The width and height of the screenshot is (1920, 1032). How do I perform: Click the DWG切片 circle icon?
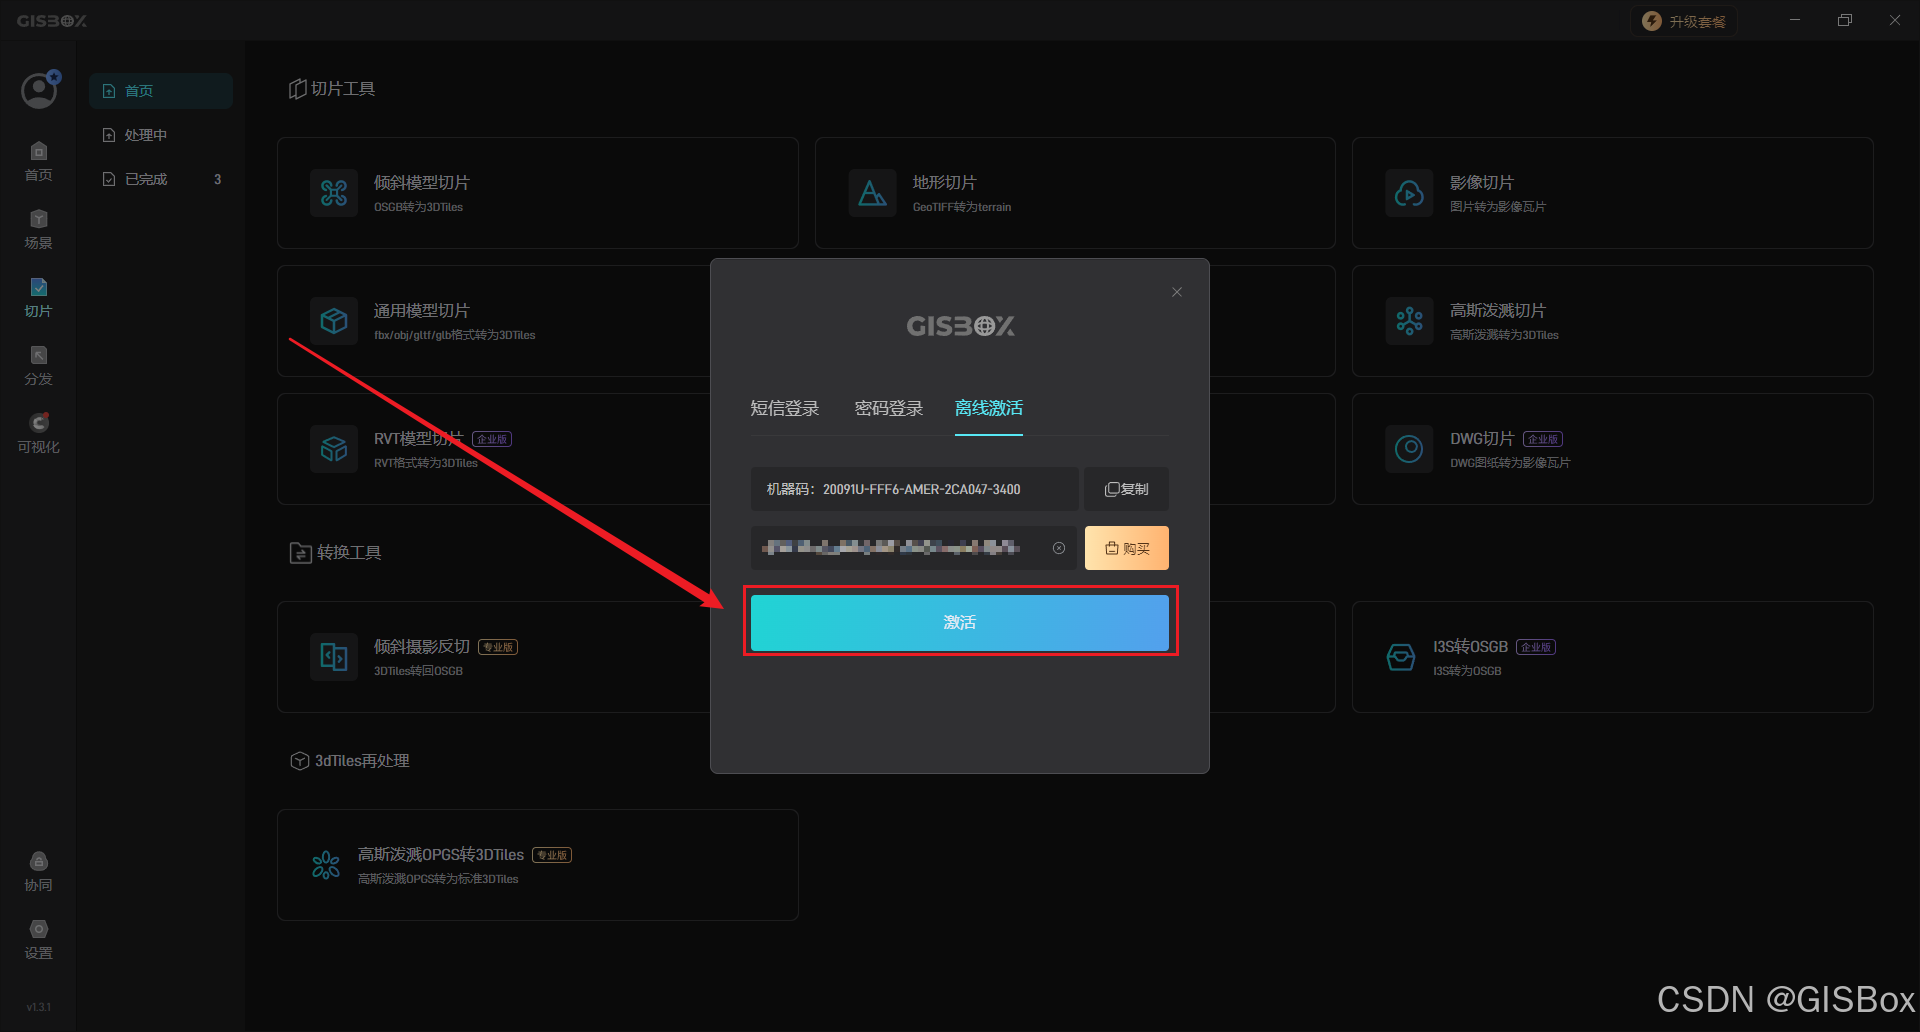[x=1410, y=449]
